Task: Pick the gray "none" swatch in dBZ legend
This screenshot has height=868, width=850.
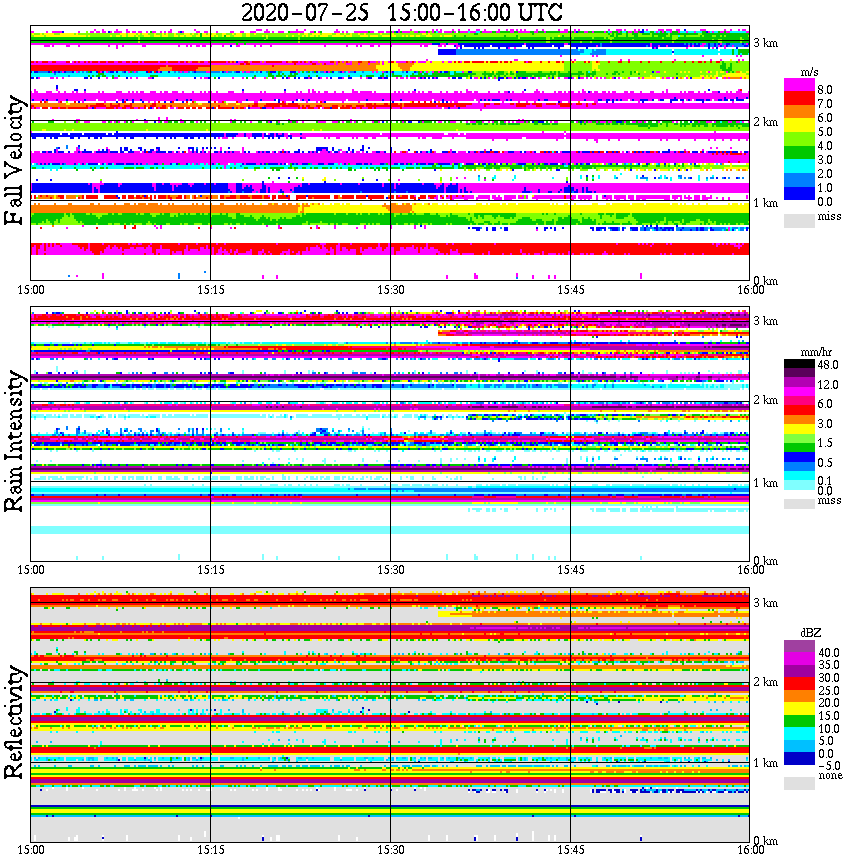Action: [799, 783]
